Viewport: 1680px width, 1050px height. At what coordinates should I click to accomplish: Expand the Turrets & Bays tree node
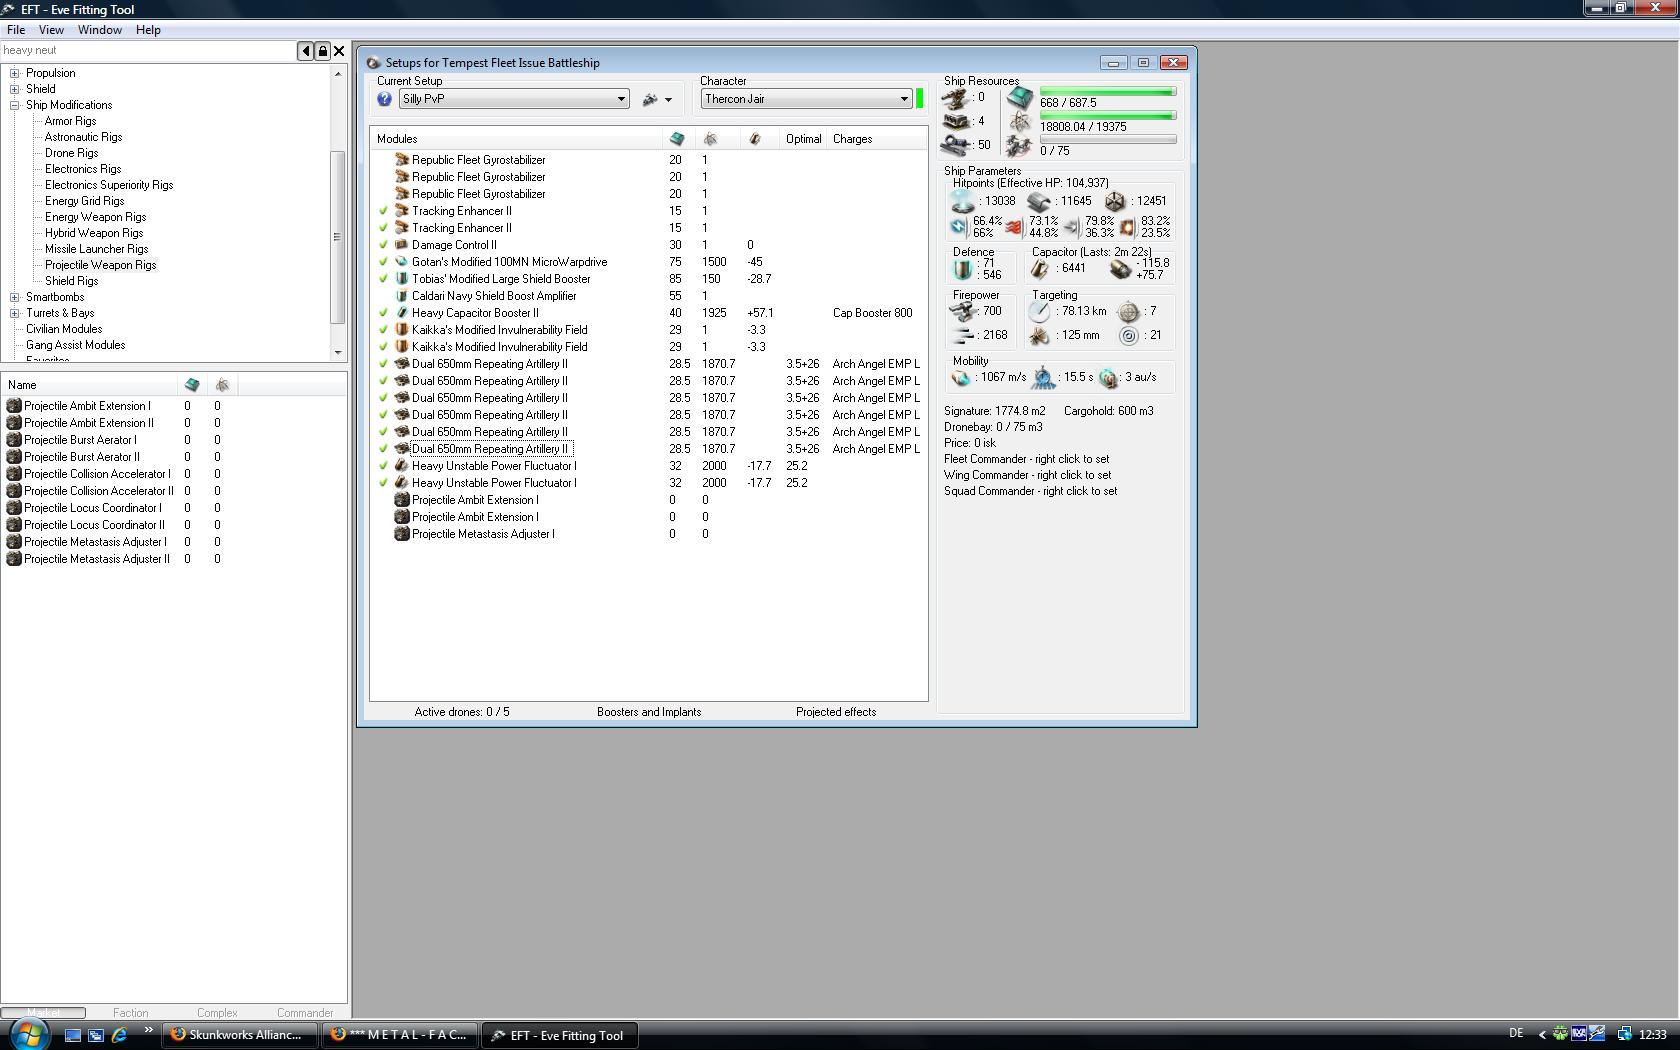15,313
